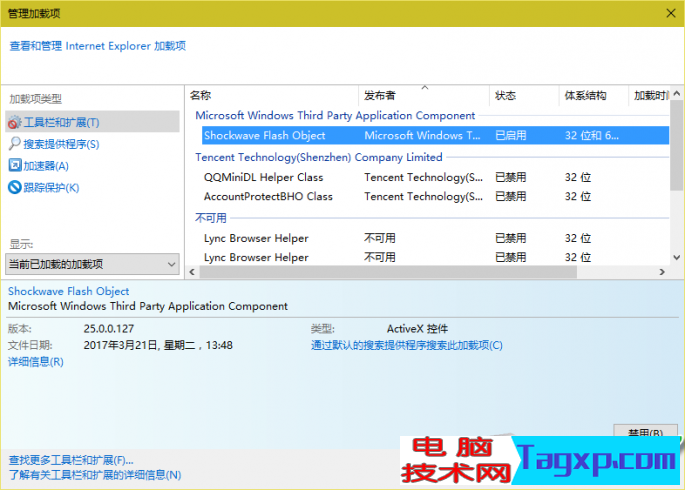Select QQMiniDL Helper Class row
The image size is (685, 490).
coord(435,177)
